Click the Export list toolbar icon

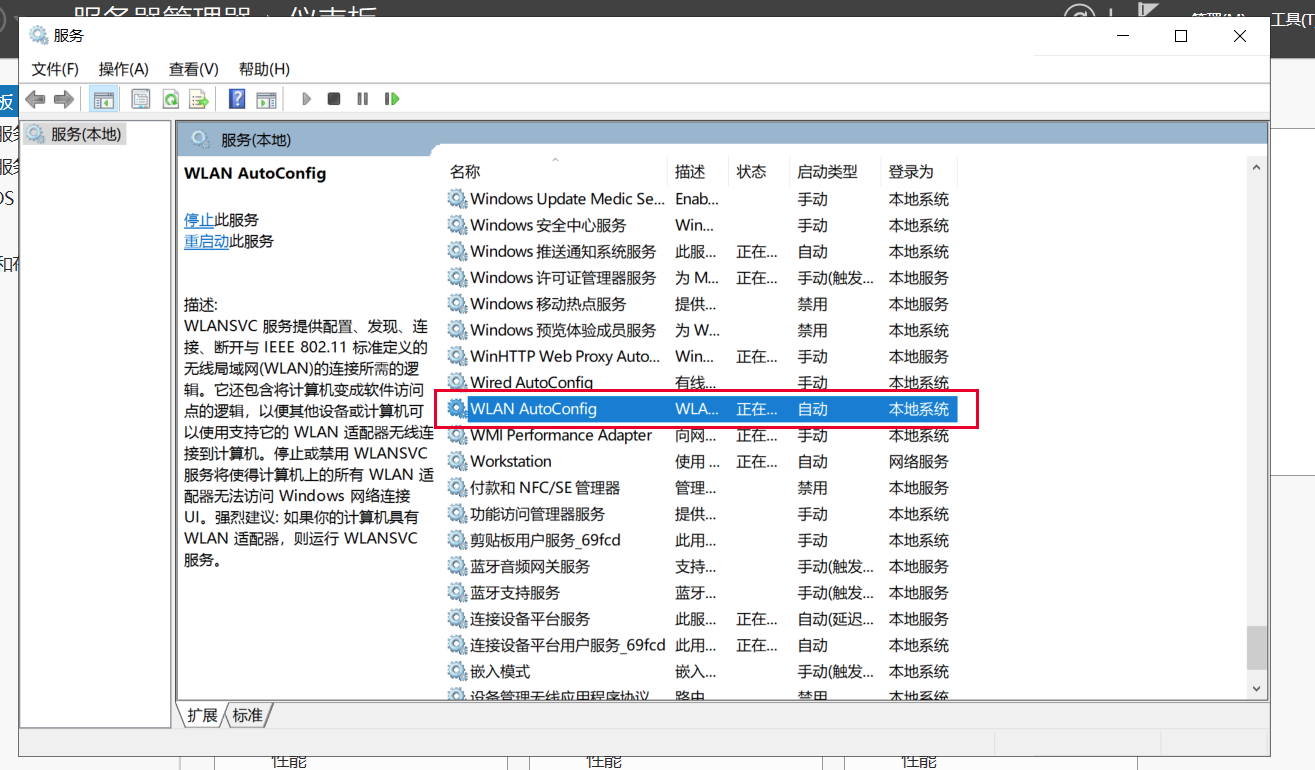coord(199,99)
